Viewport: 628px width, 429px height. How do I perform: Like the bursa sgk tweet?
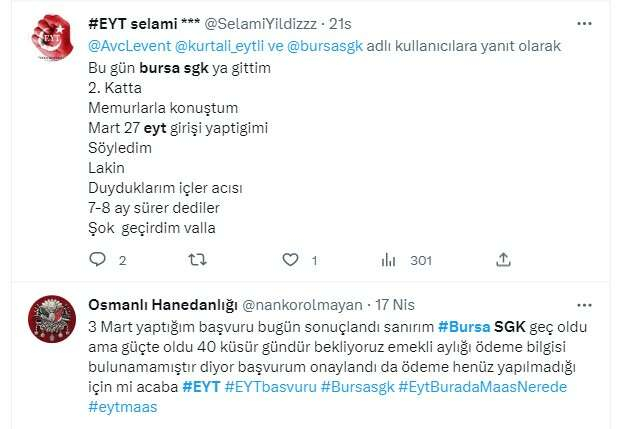click(290, 260)
